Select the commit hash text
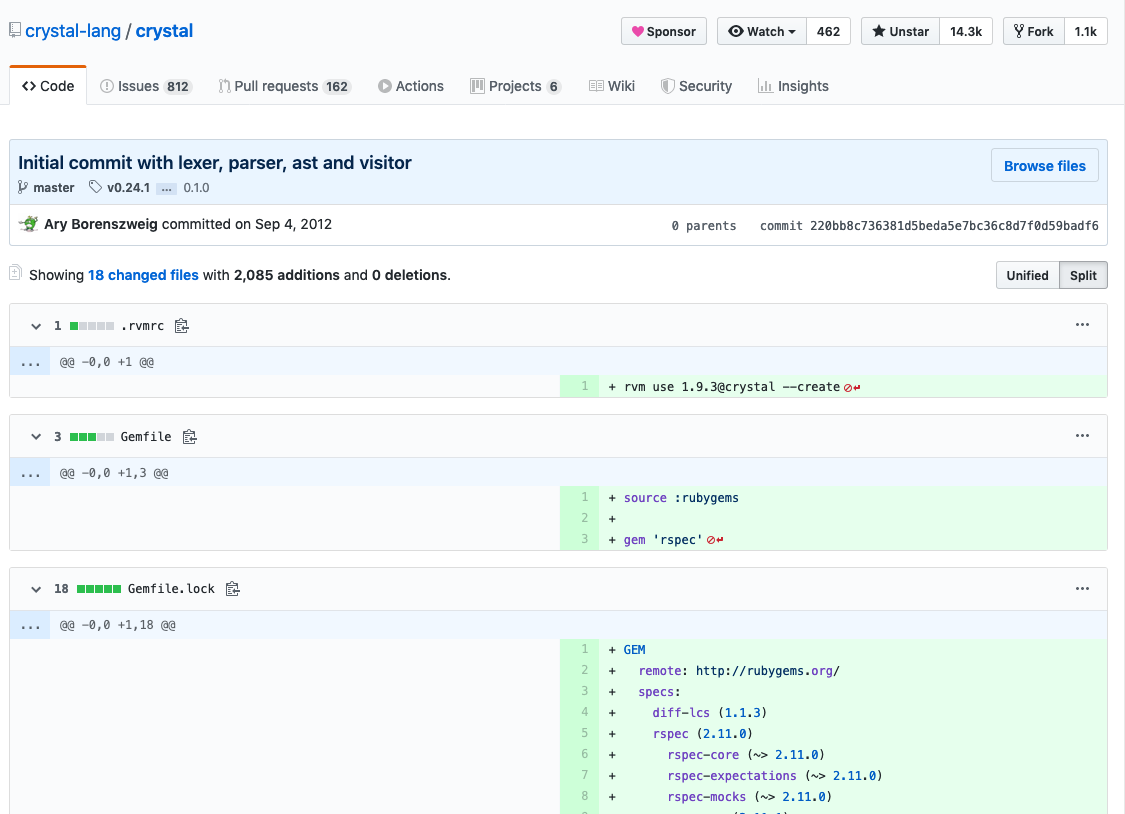The height and width of the screenshot is (814, 1125). click(x=954, y=226)
